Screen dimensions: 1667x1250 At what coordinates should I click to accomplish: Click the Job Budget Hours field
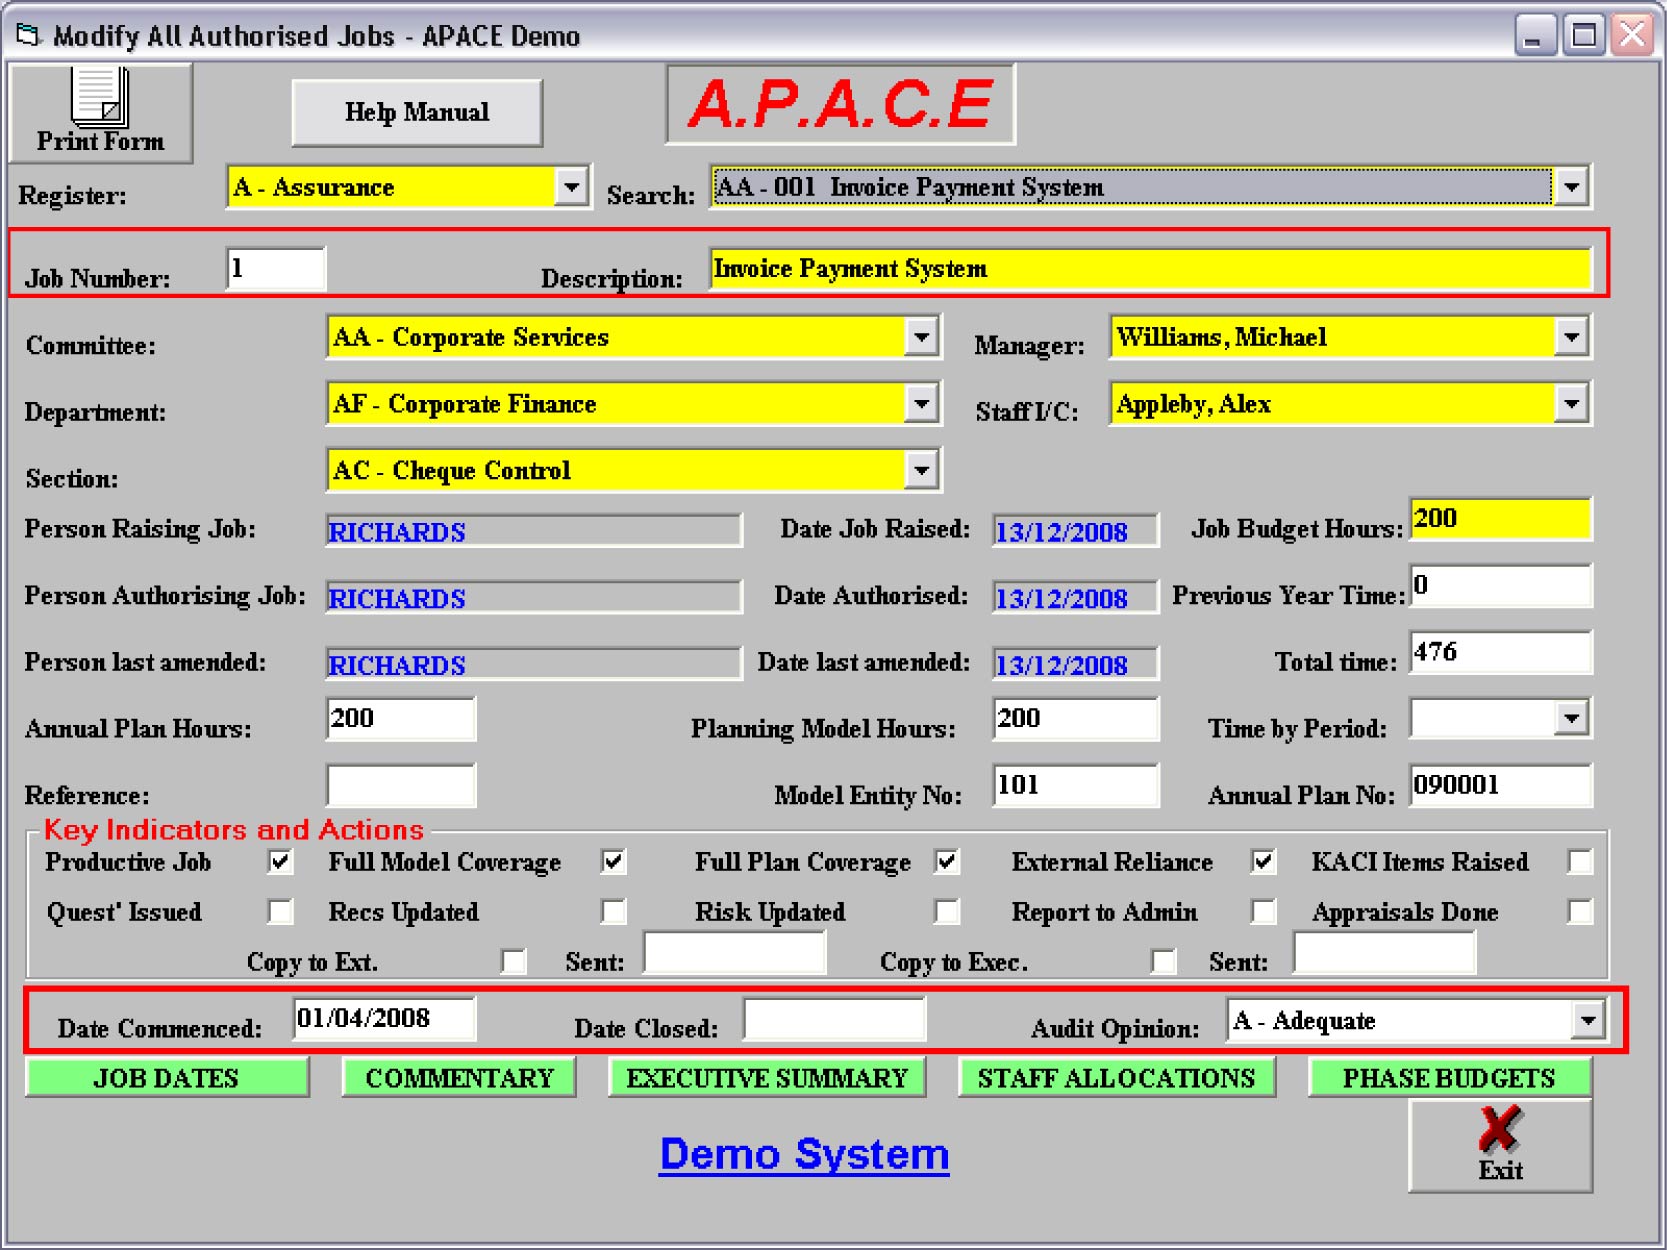(x=1499, y=519)
